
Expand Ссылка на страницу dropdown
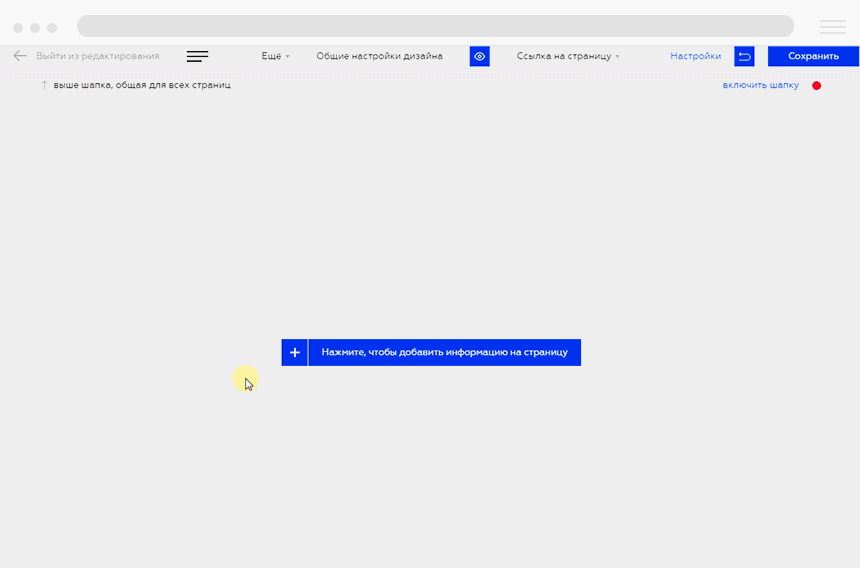tap(568, 56)
